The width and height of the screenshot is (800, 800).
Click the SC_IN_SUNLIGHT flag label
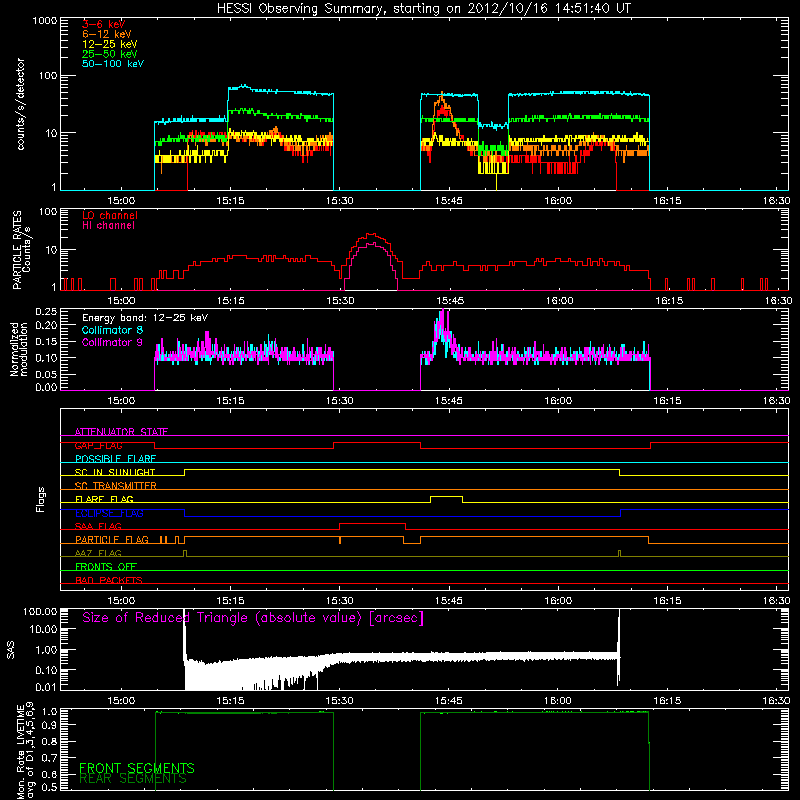[x=115, y=472]
